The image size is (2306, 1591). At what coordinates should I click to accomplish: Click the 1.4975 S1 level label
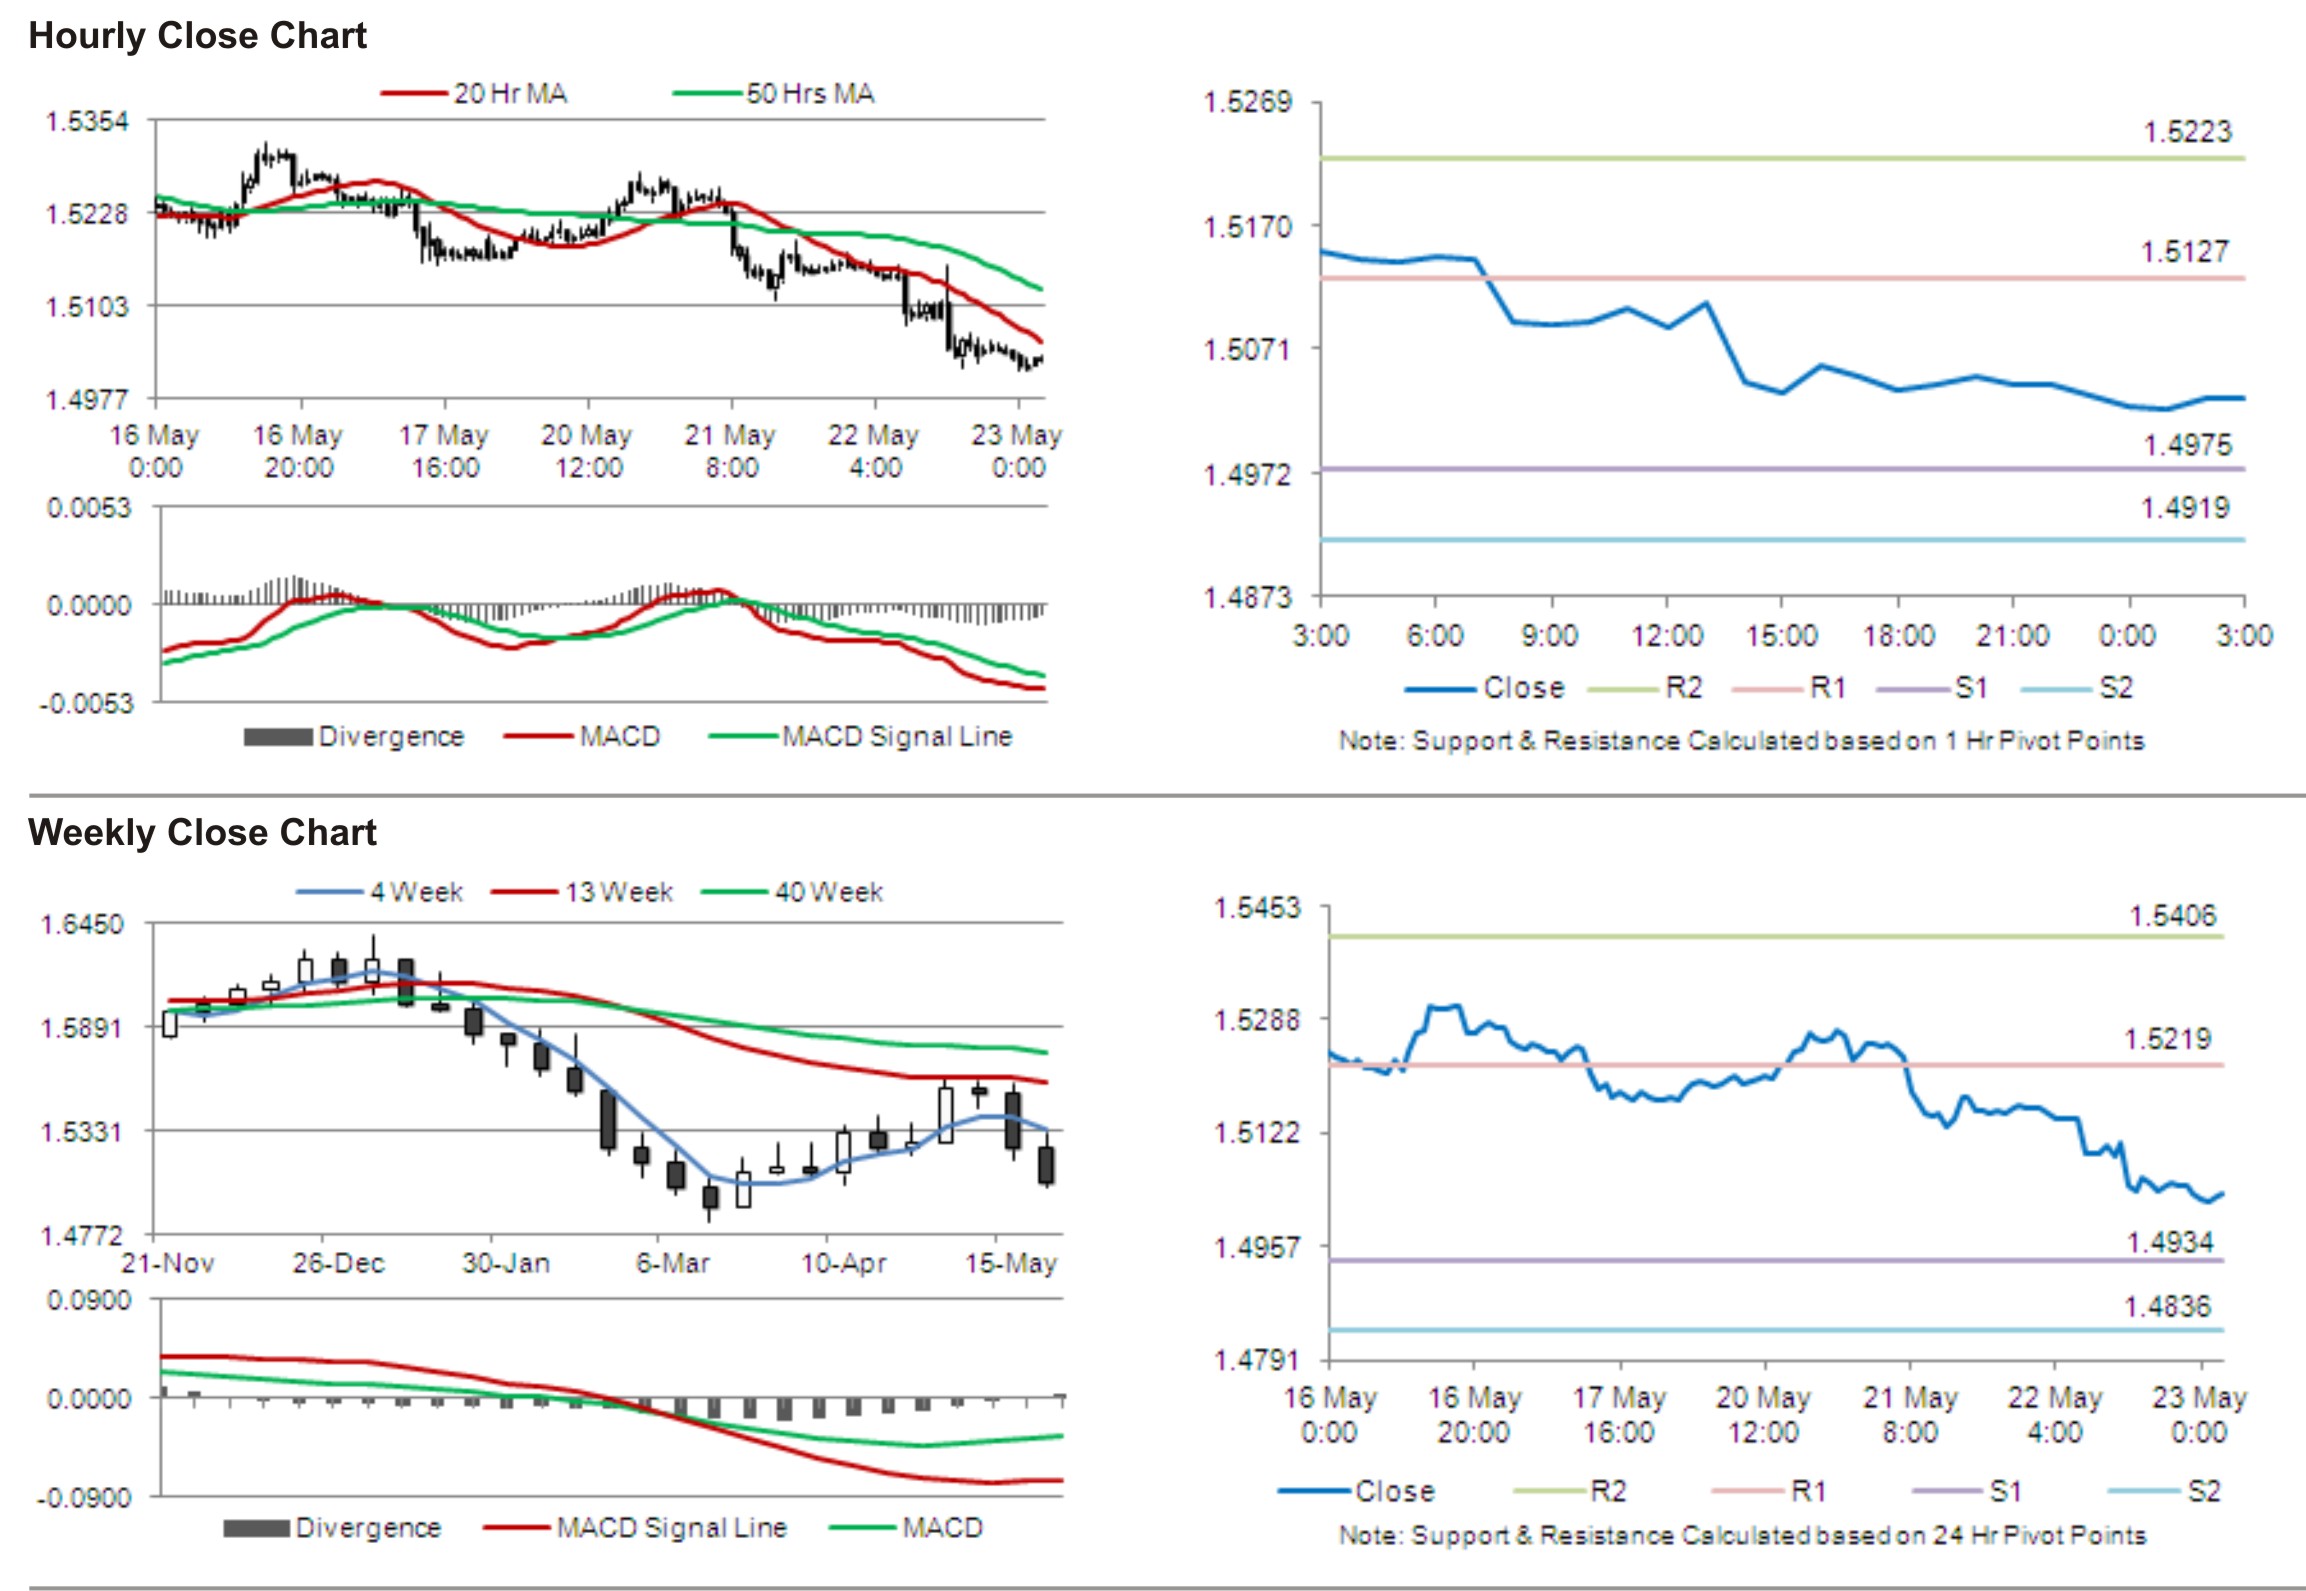(2187, 445)
